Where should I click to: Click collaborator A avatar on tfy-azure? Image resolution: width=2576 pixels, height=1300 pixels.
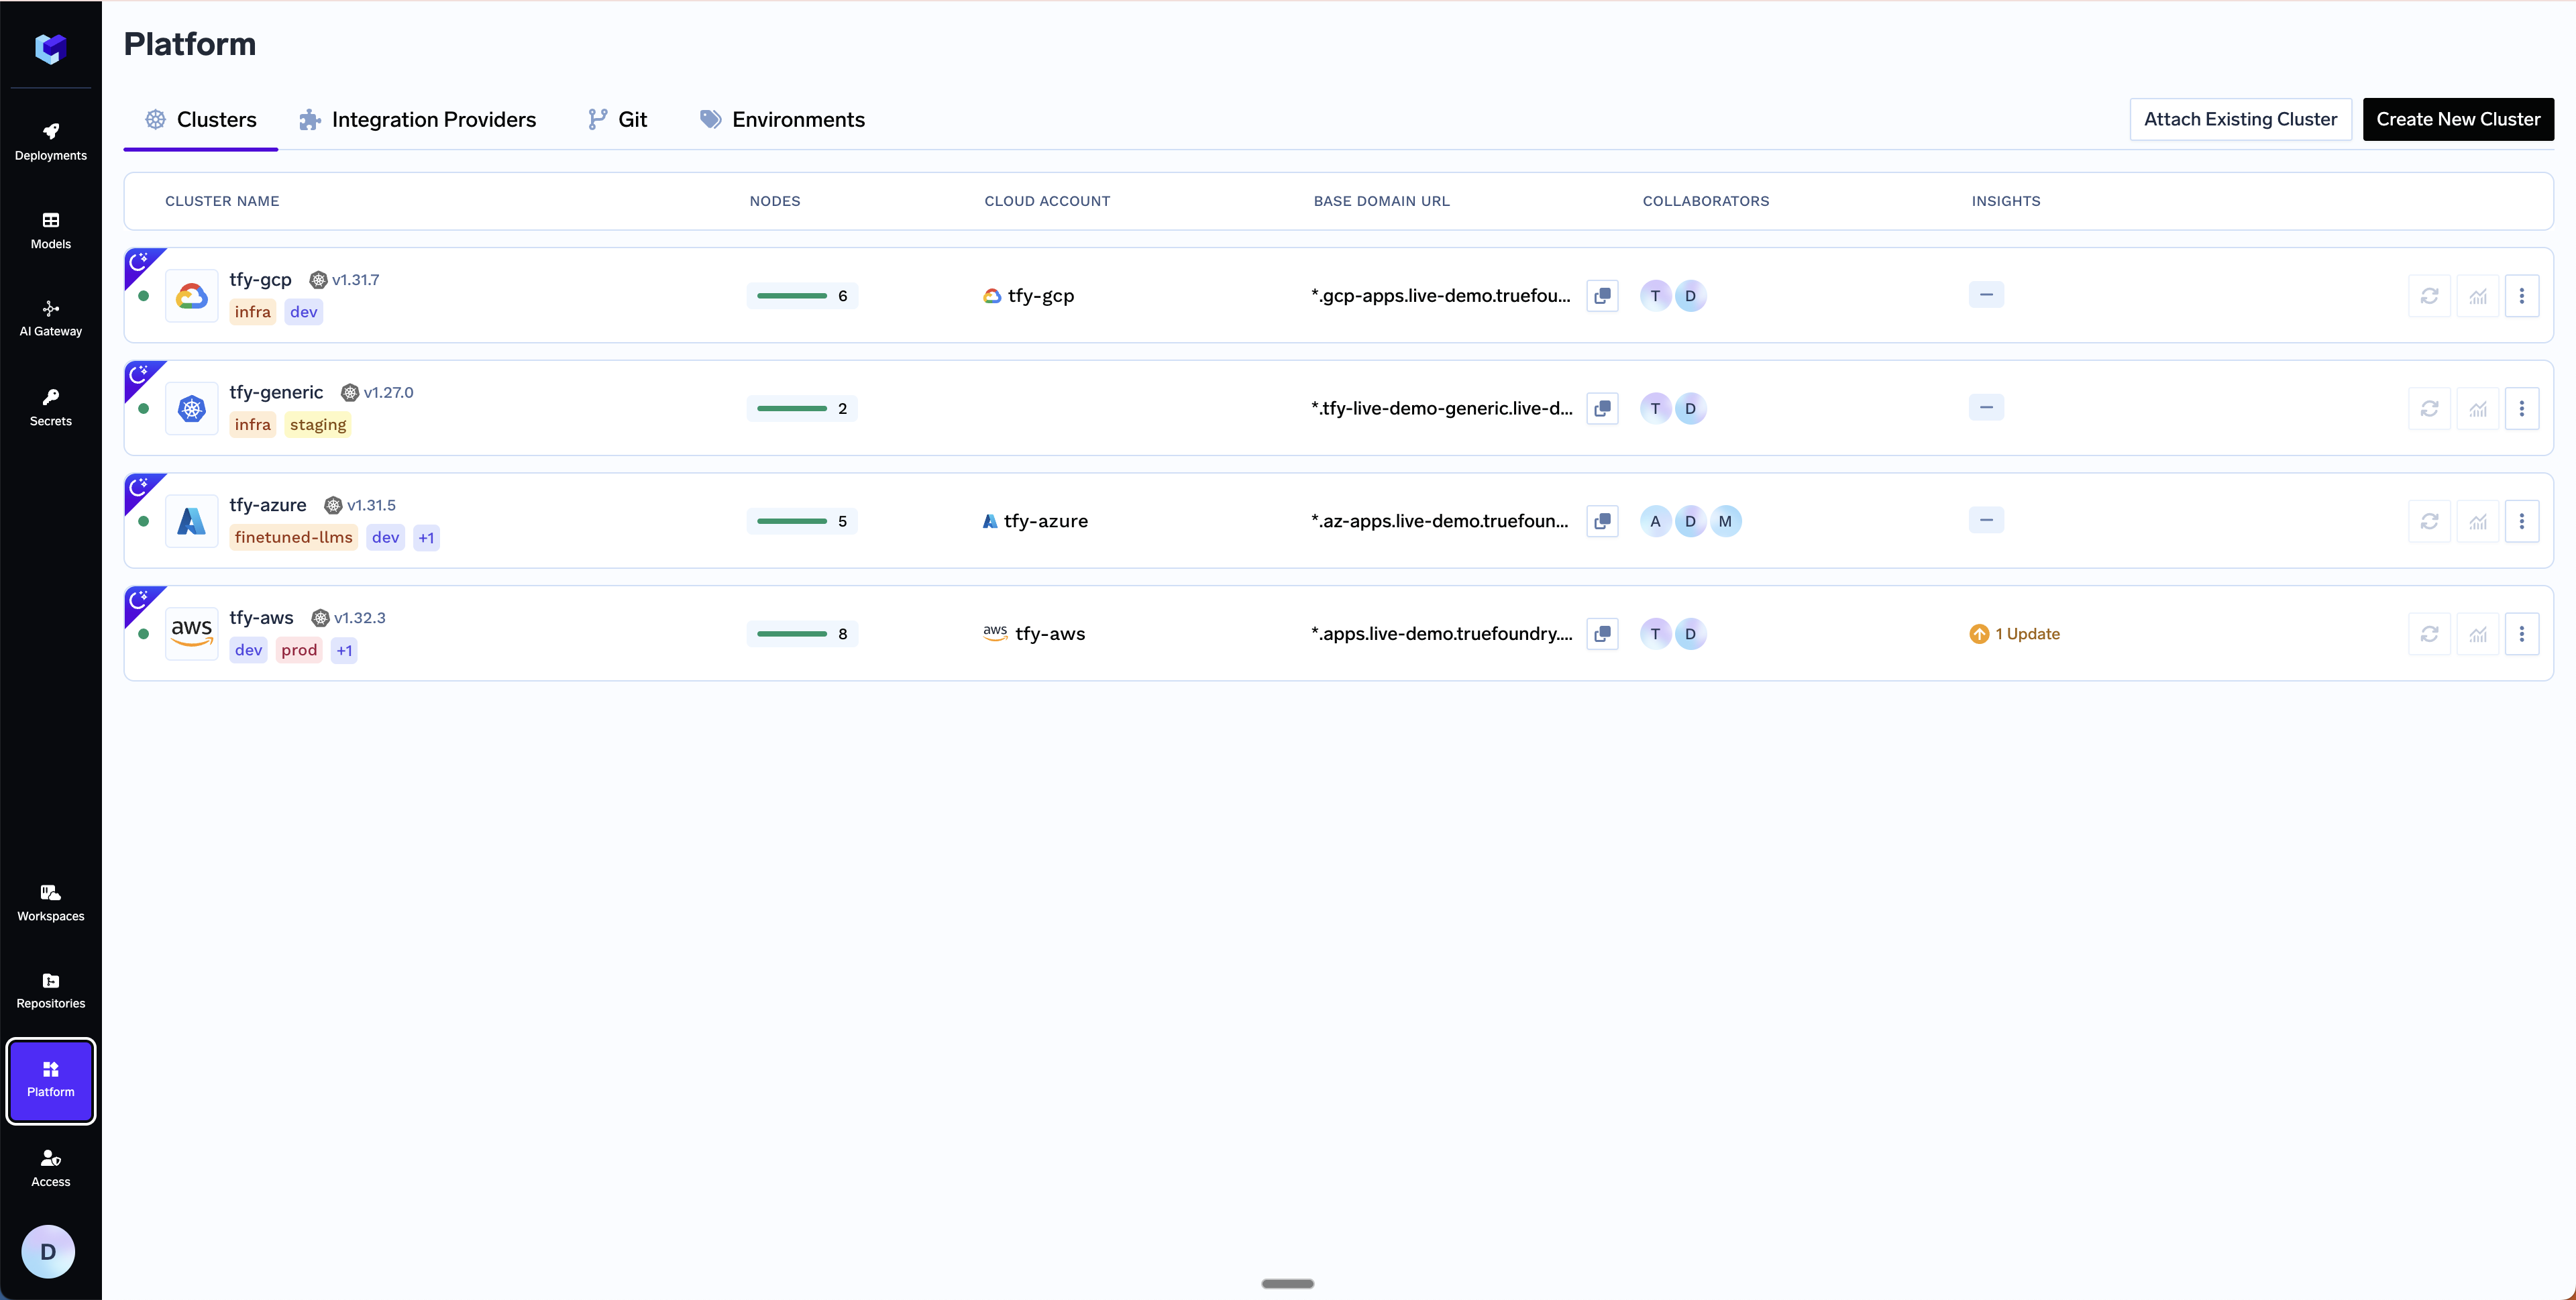[x=1655, y=521]
